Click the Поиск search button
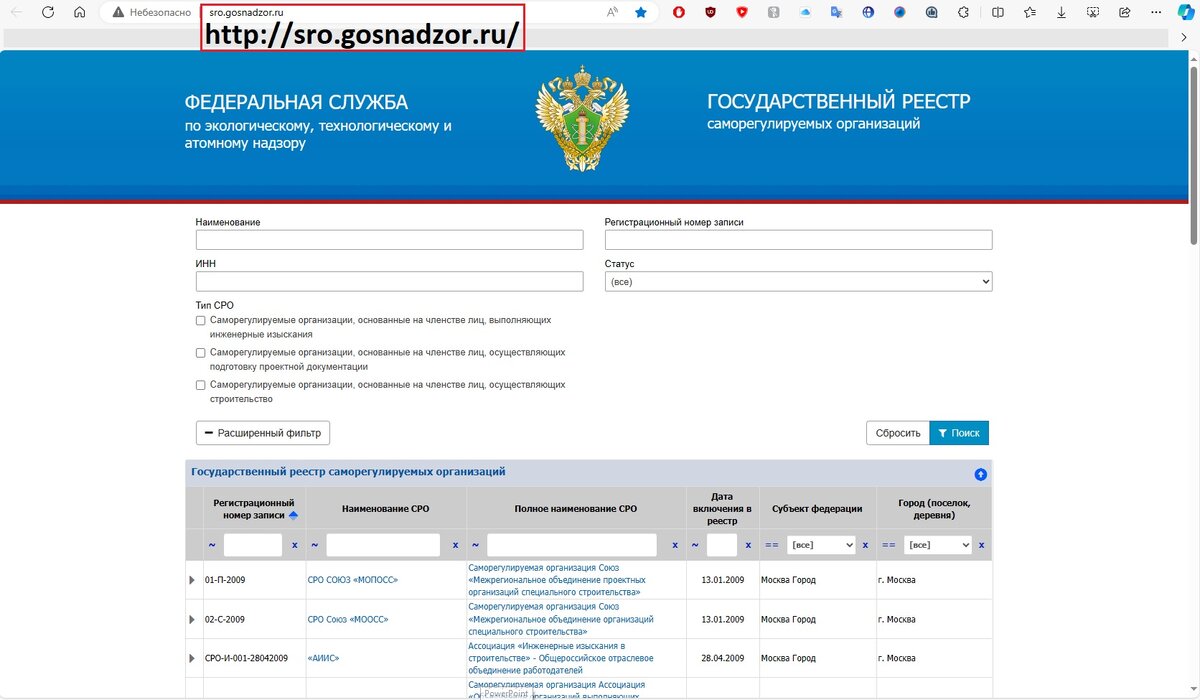 [x=959, y=433]
